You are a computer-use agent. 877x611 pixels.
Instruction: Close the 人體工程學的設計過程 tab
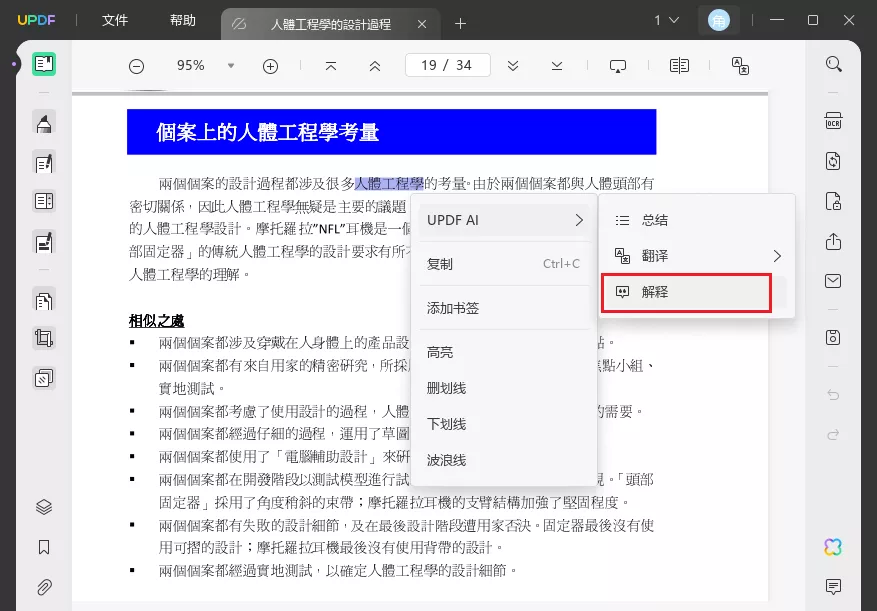tap(422, 24)
